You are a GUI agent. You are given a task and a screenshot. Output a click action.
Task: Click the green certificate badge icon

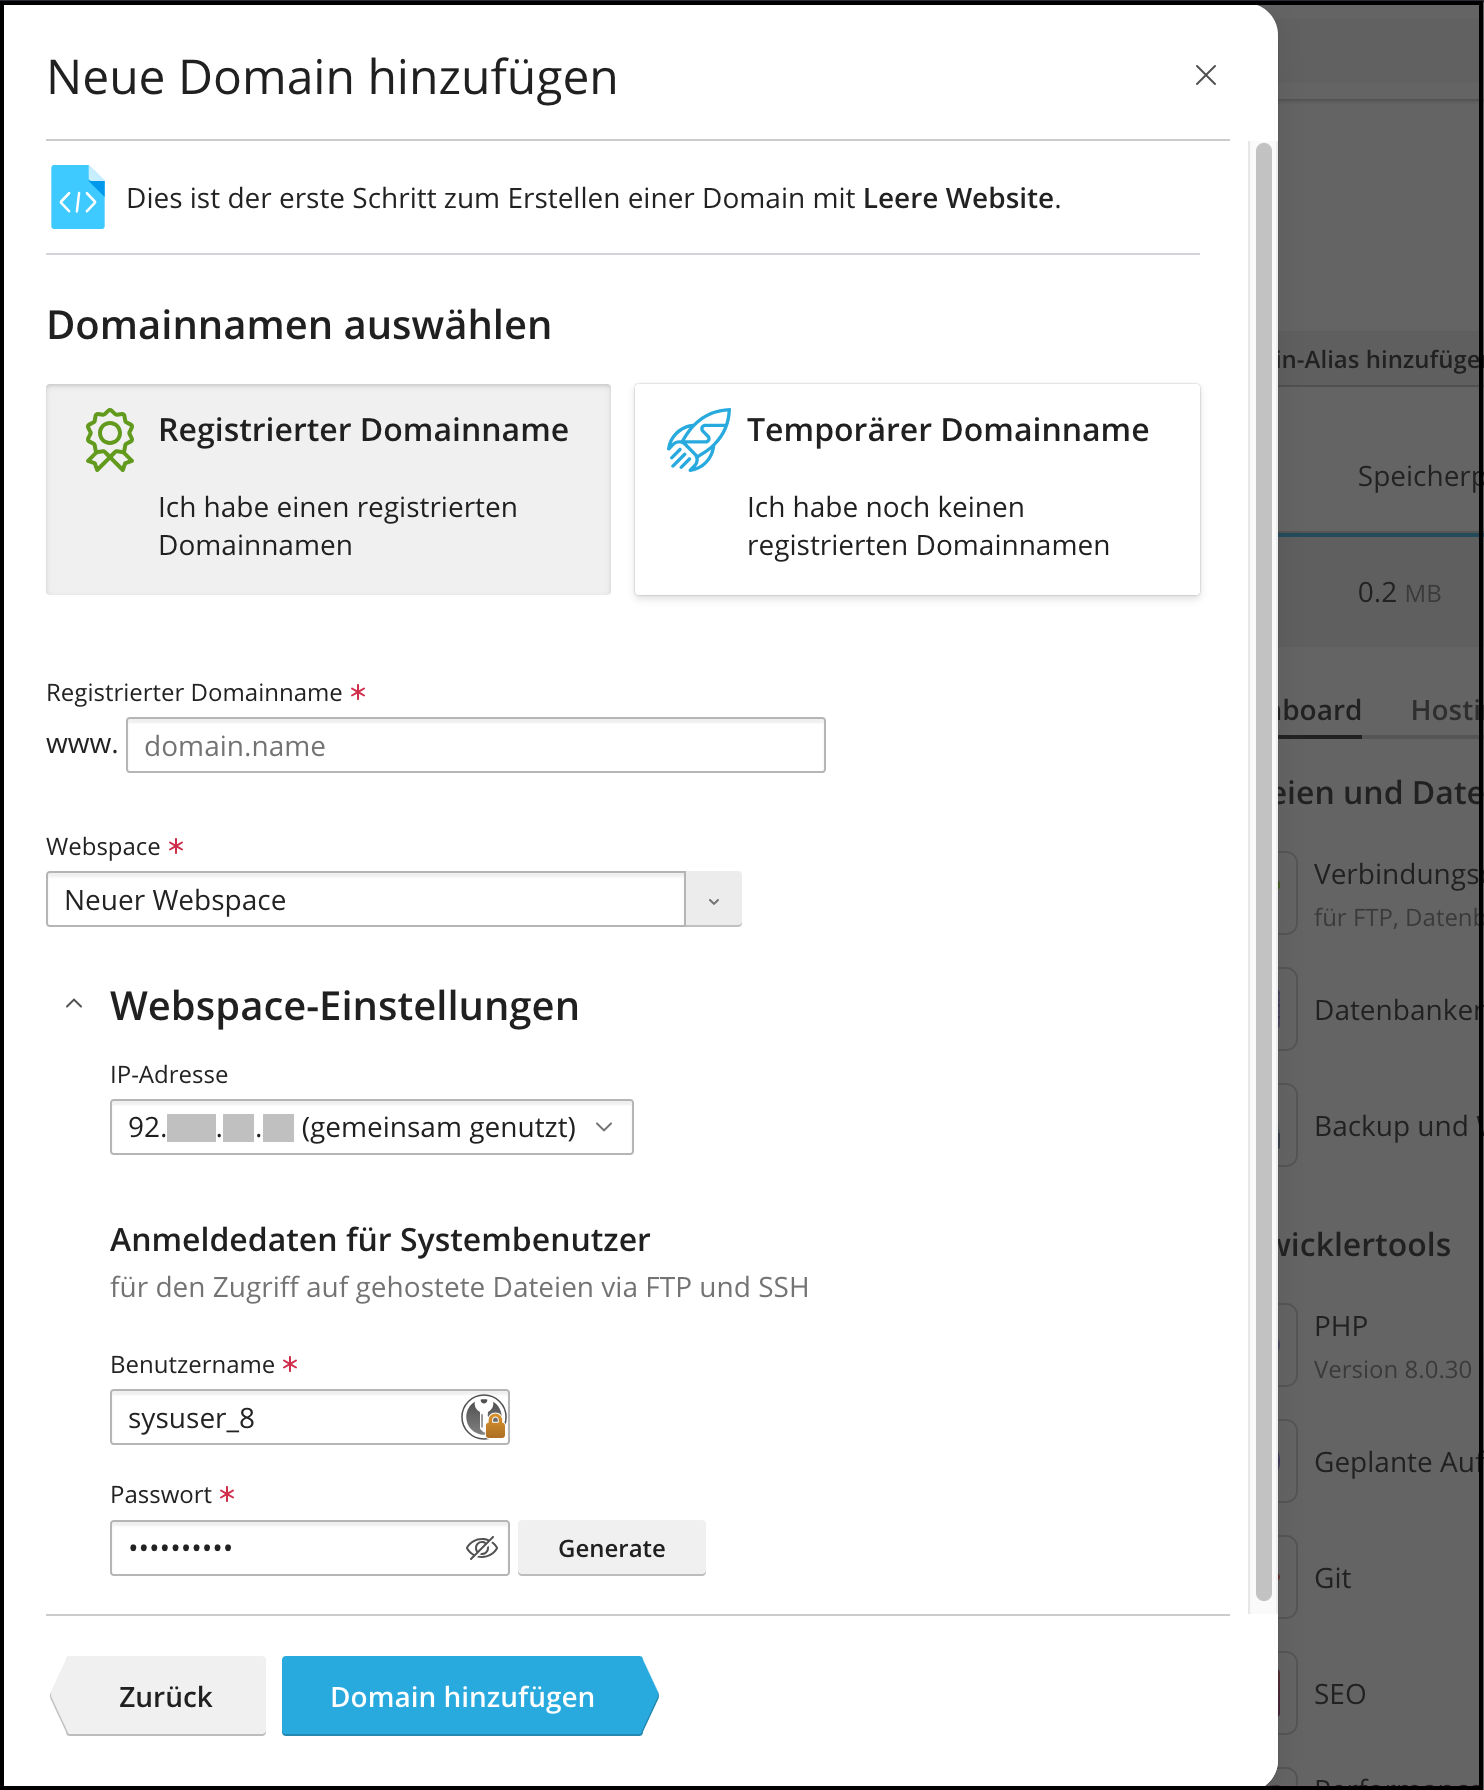(x=110, y=440)
